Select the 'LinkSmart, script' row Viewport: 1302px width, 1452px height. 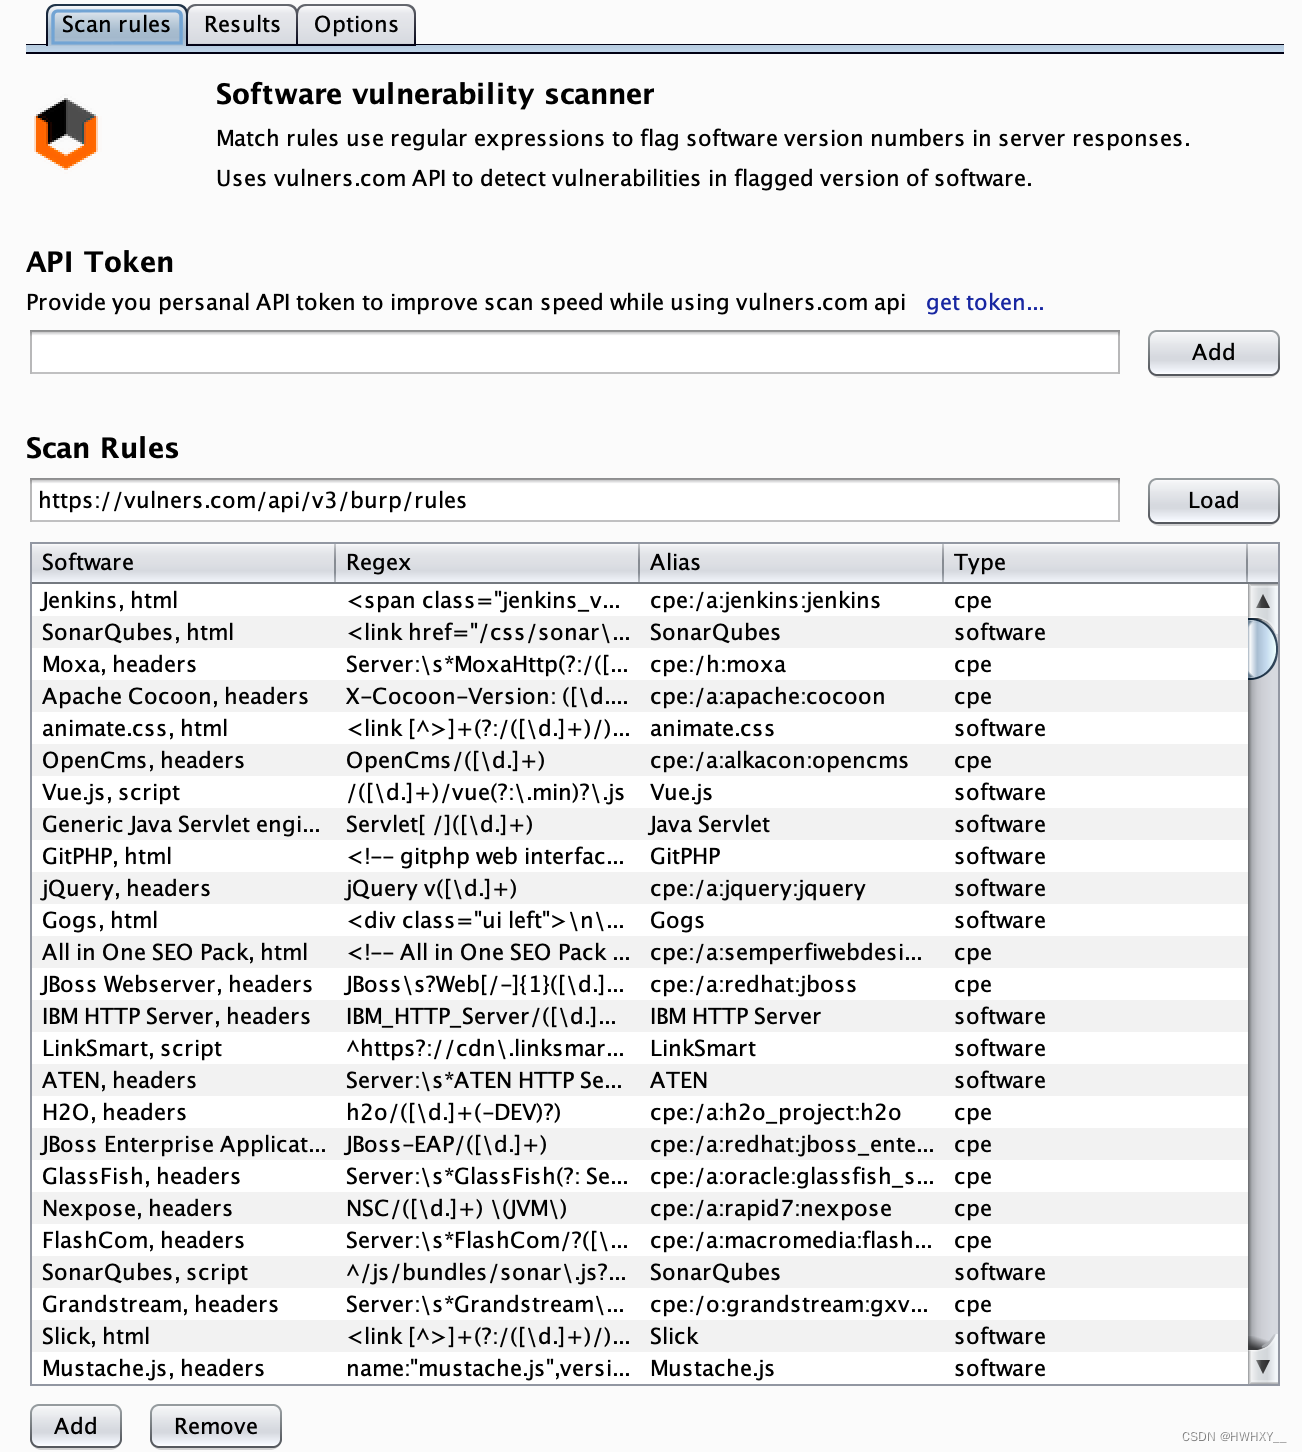[x=640, y=1048]
